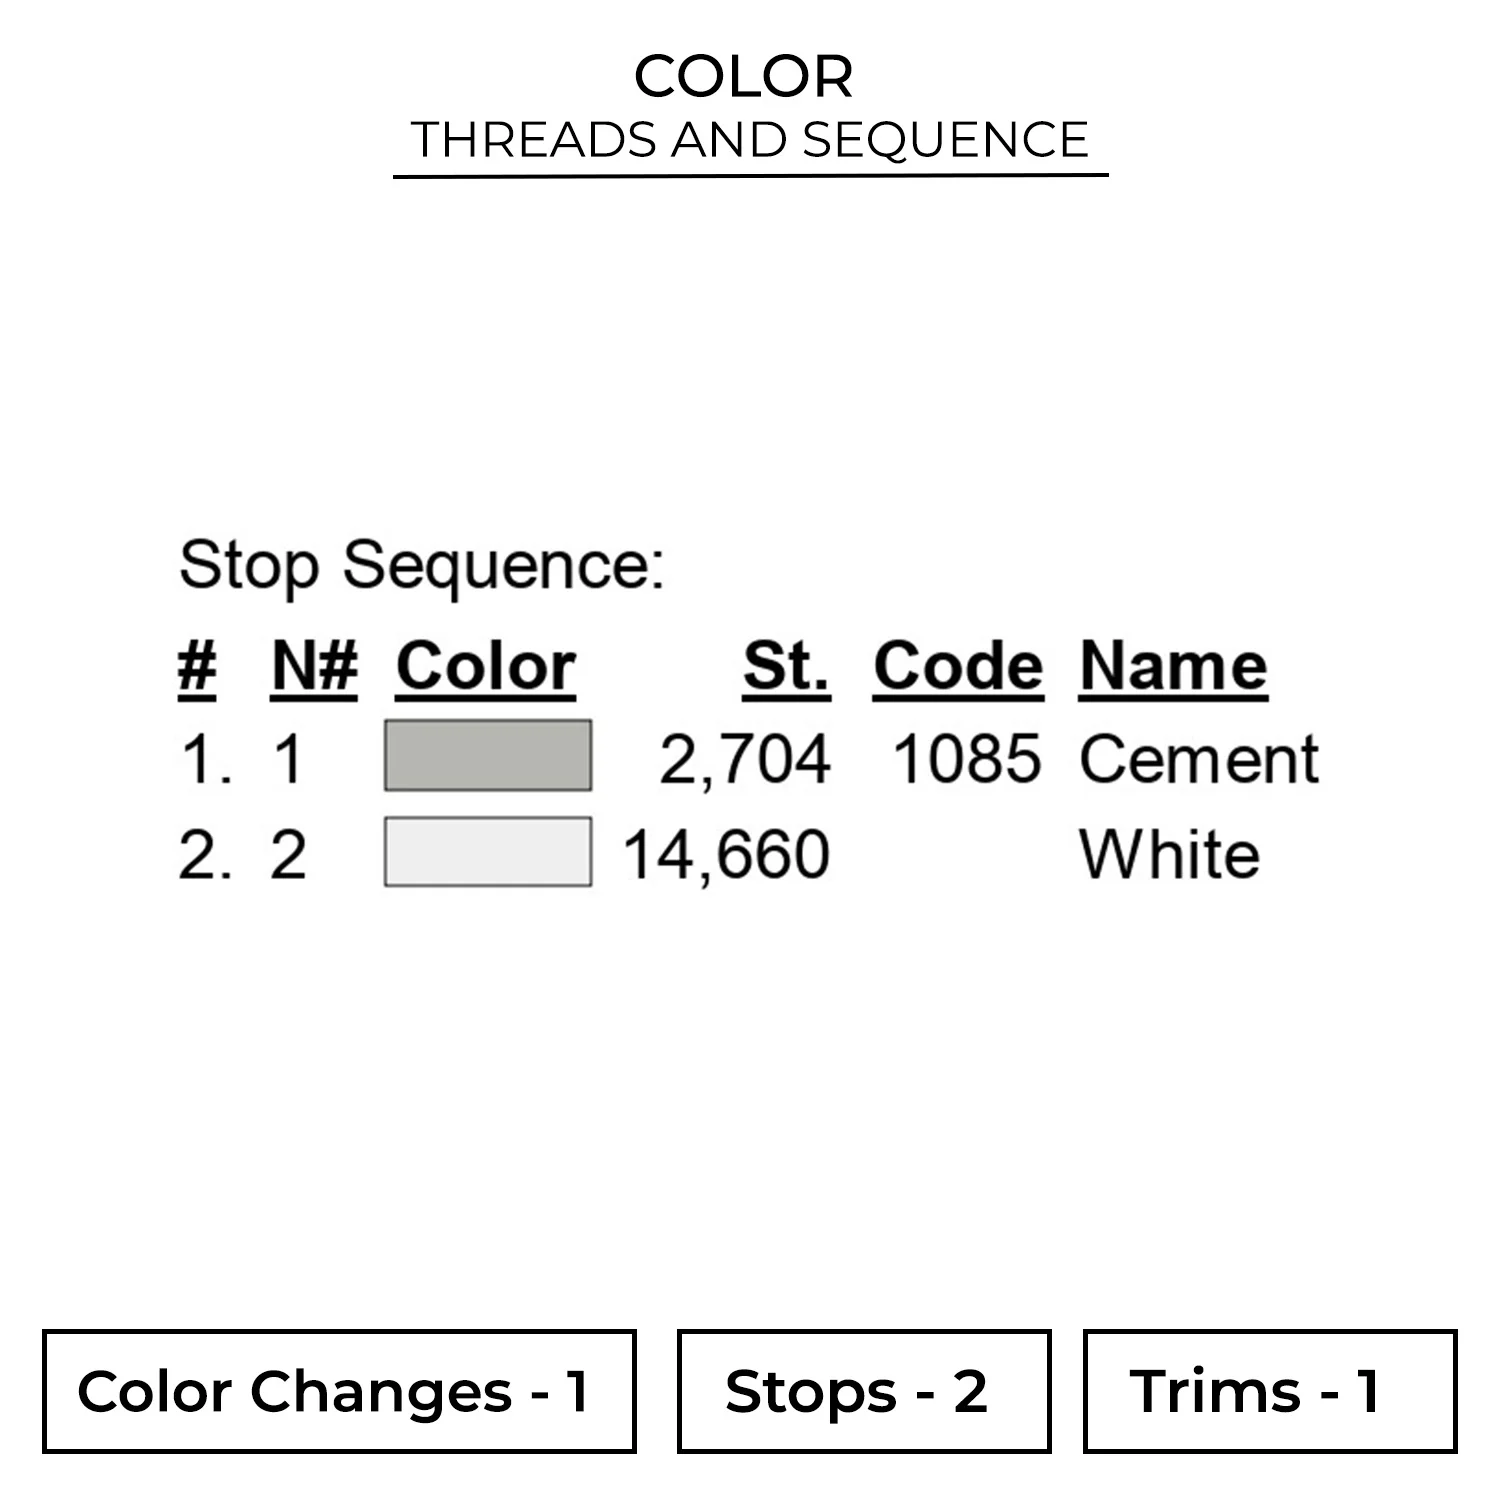Click the White thread name
The image size is (1500, 1500).
coord(1169,855)
